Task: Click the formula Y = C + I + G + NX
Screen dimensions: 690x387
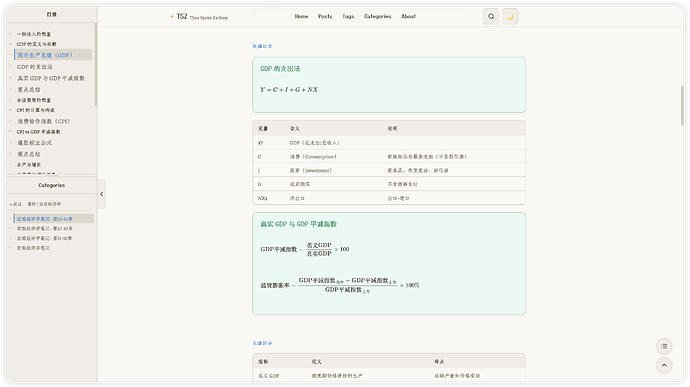Action: (x=289, y=89)
